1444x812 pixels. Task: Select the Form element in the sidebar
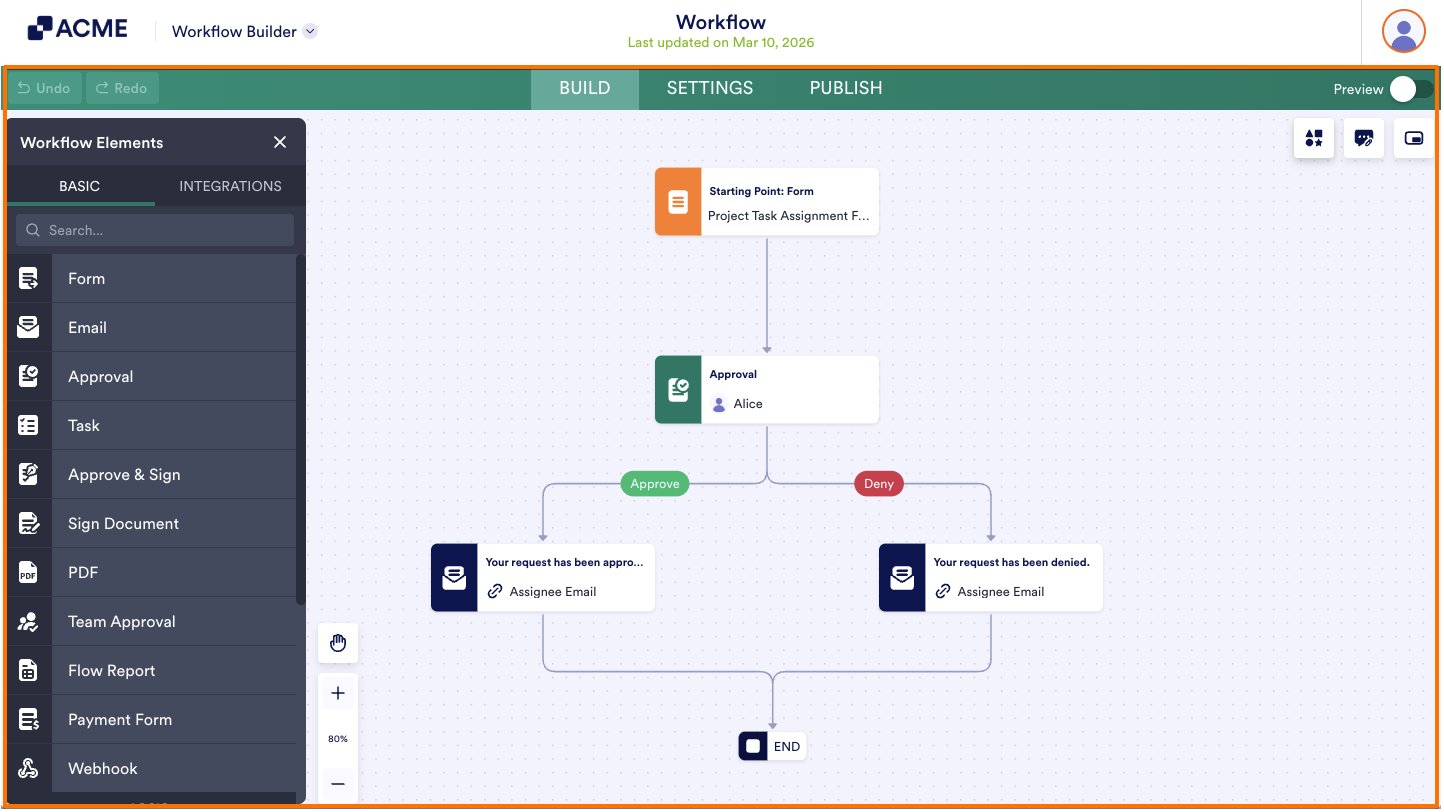point(86,278)
